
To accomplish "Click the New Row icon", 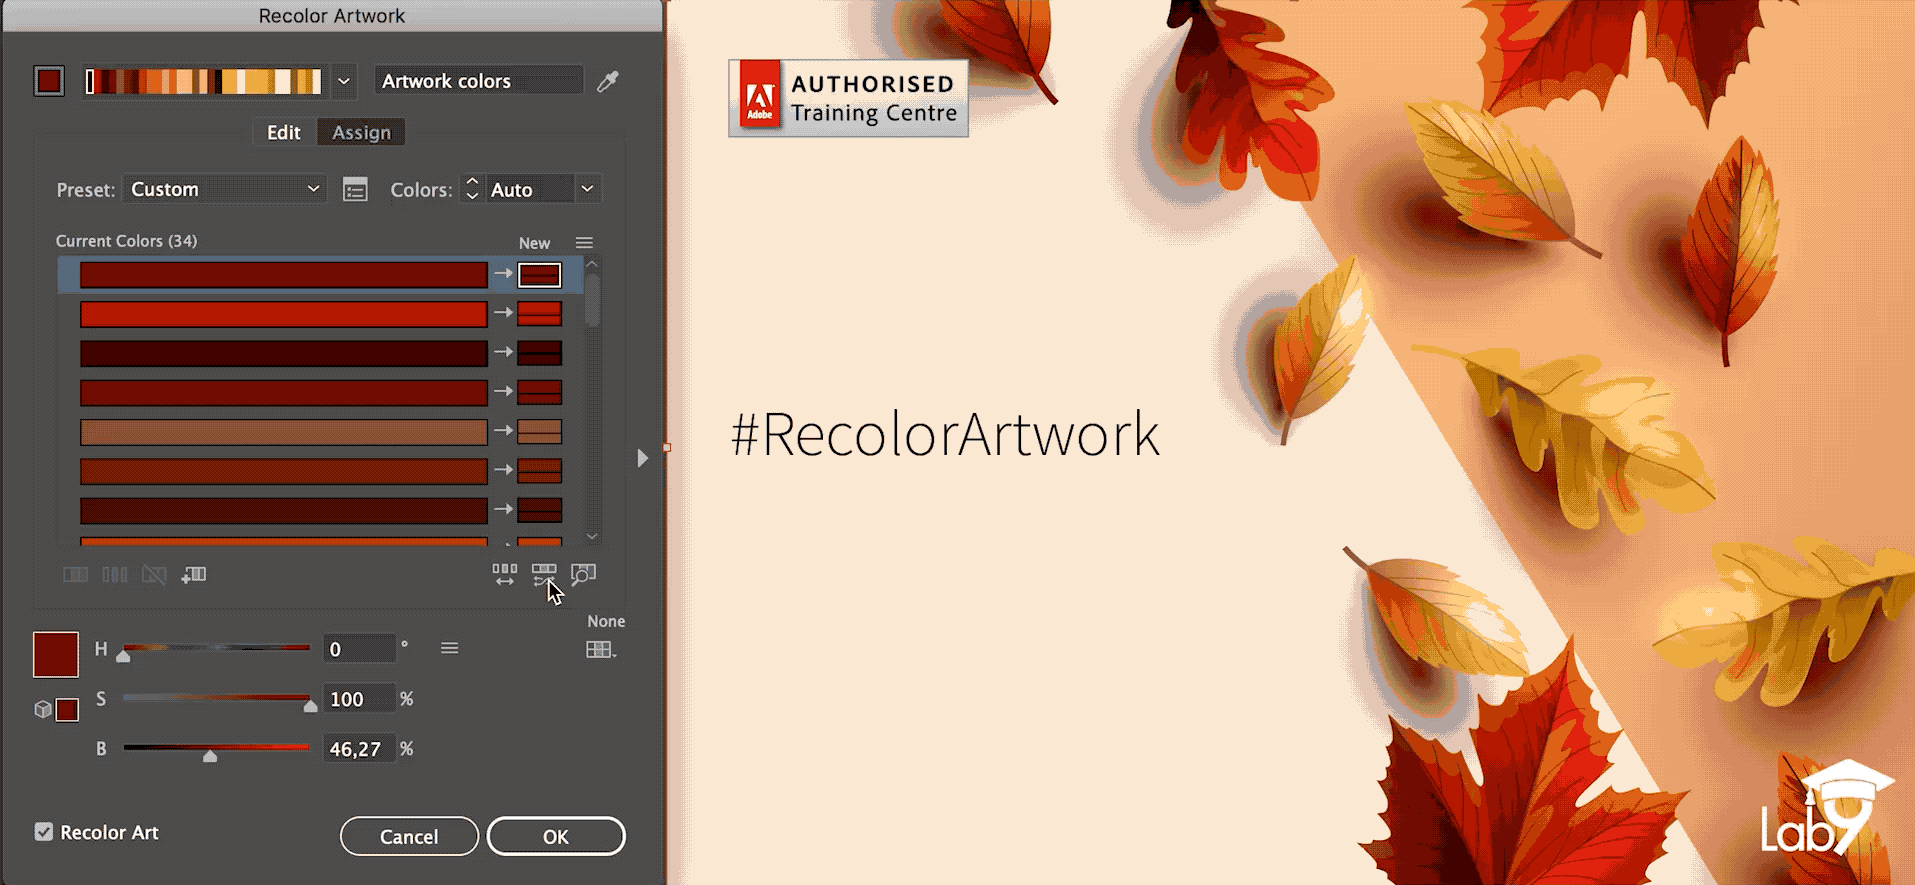I will click(194, 574).
